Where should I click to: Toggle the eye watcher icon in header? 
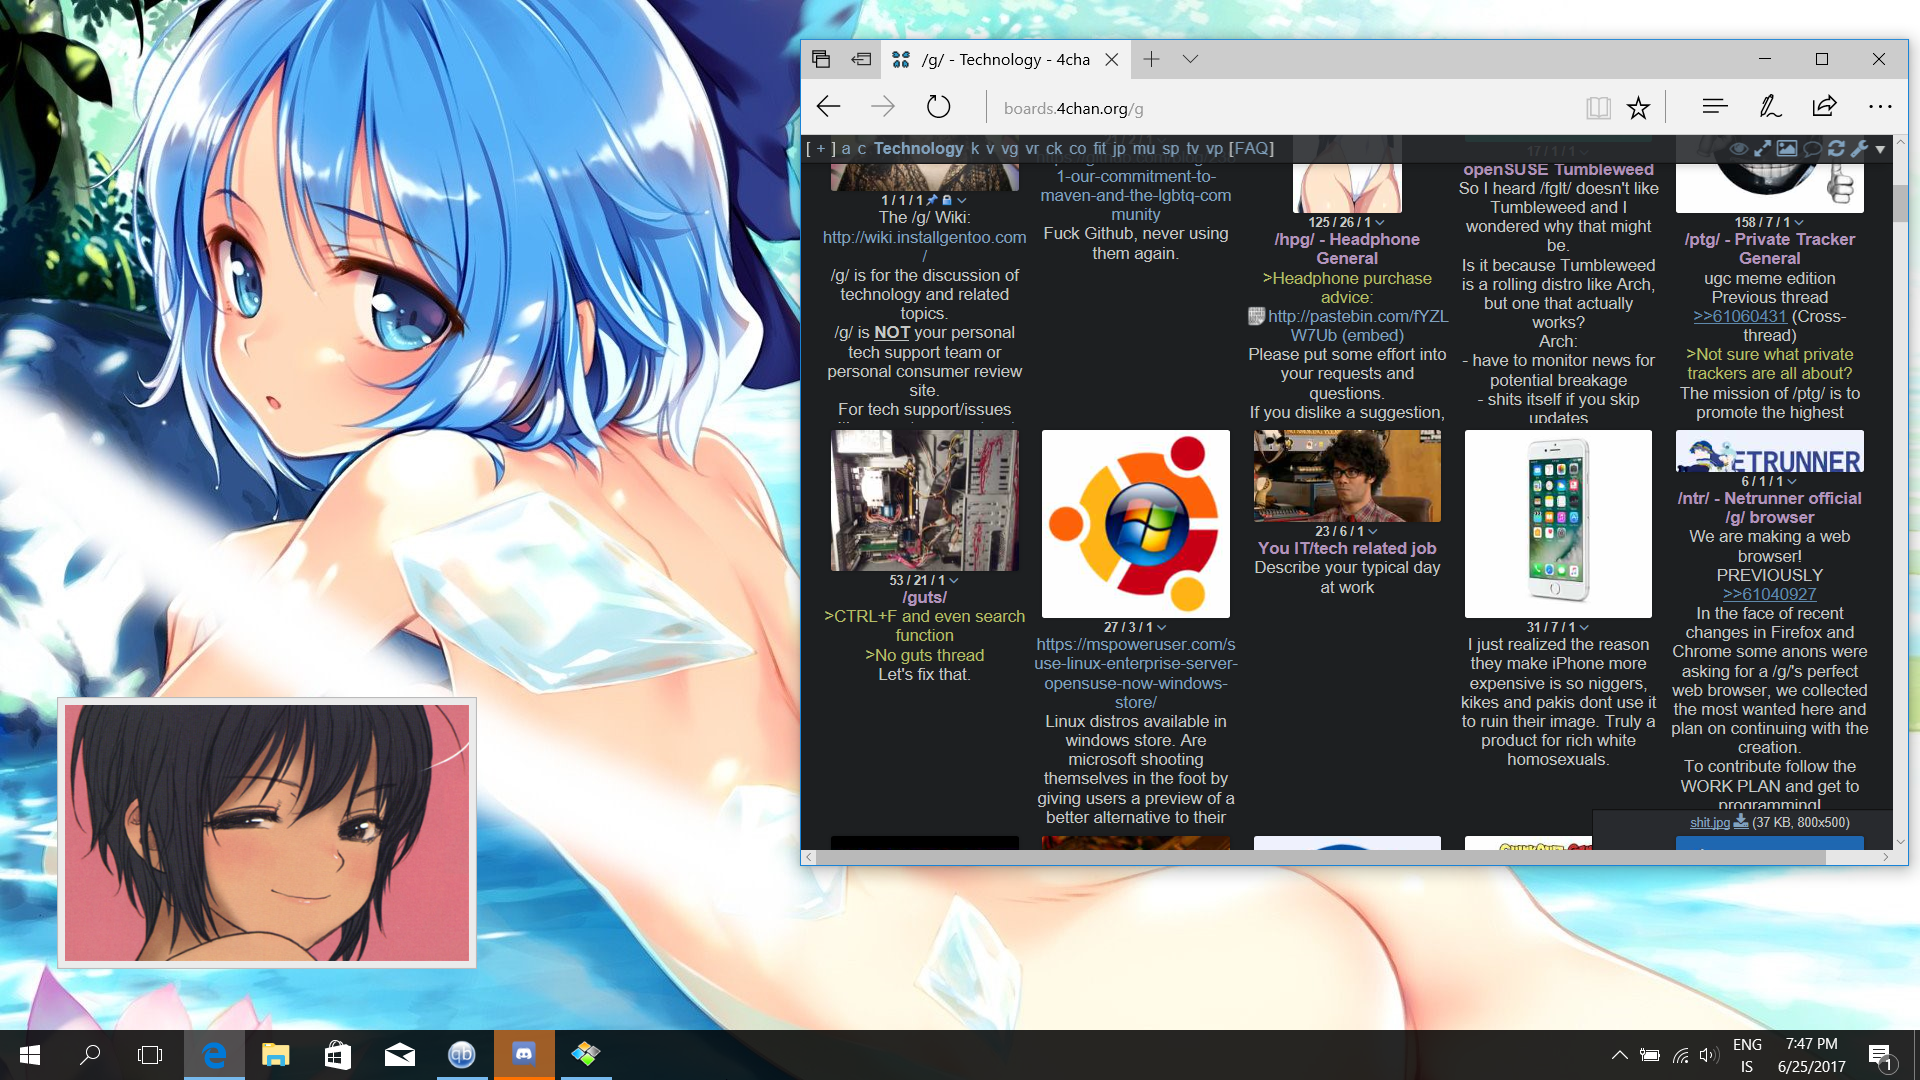(x=1739, y=148)
